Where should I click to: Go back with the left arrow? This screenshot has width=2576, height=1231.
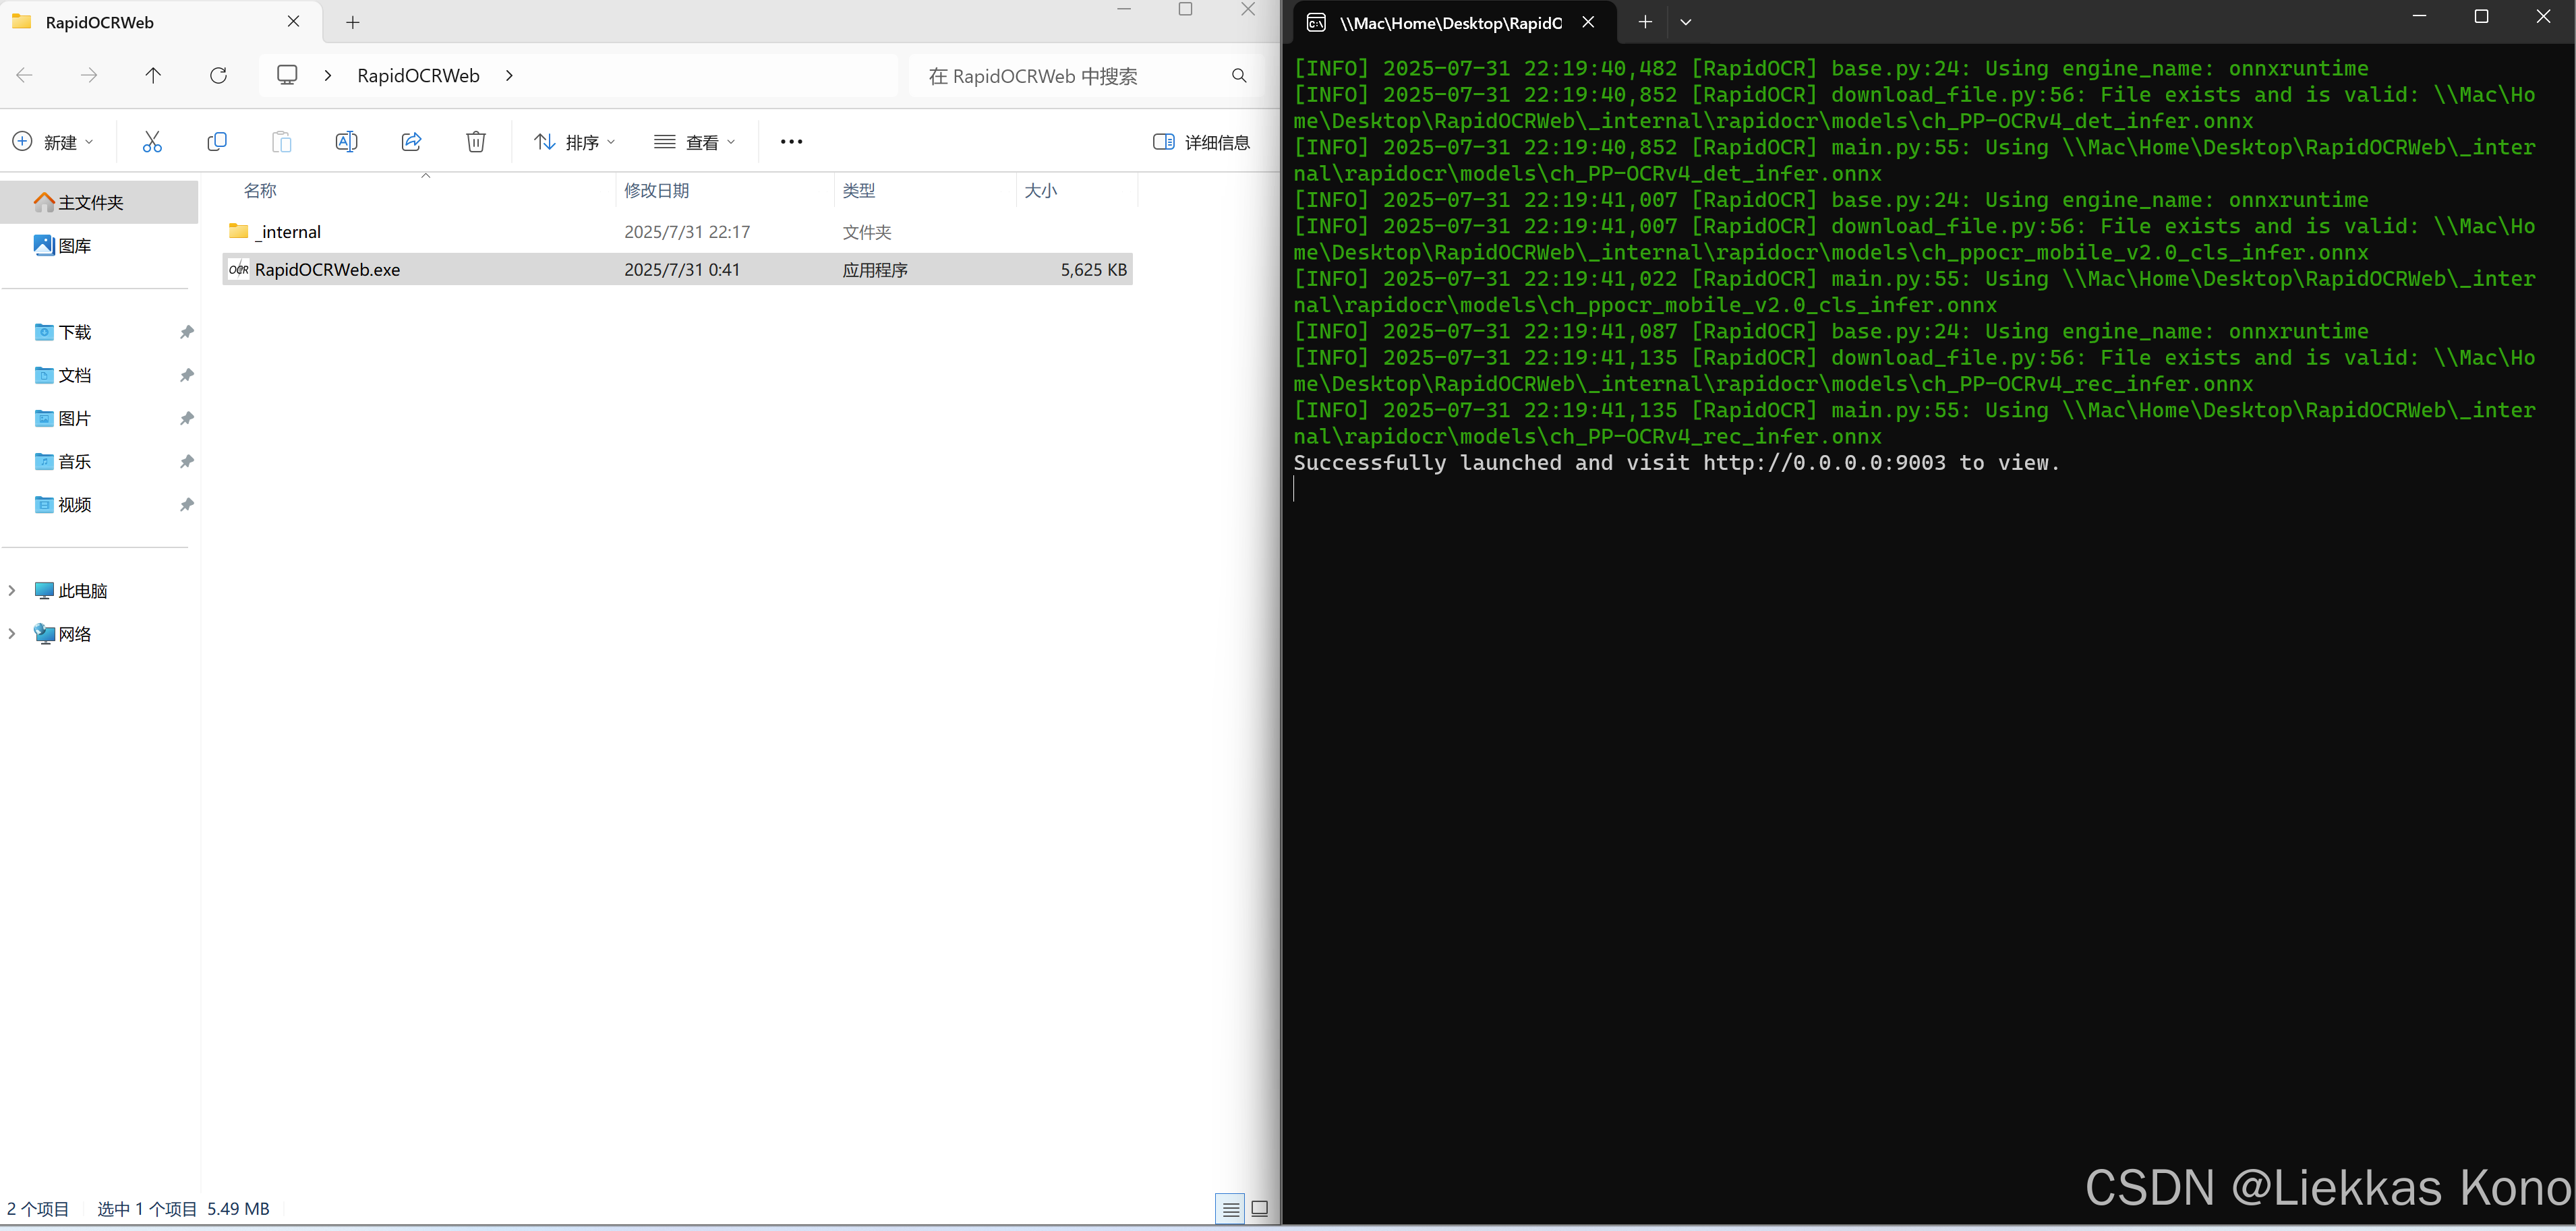pyautogui.click(x=25, y=76)
